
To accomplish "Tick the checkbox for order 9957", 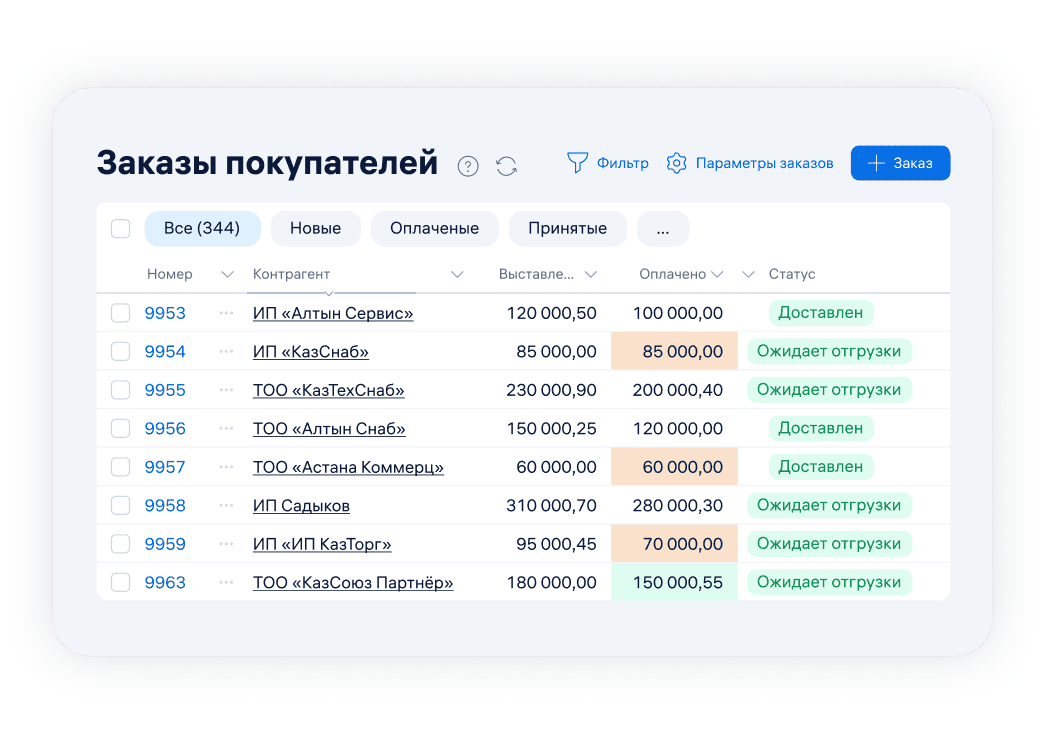I will tap(120, 466).
